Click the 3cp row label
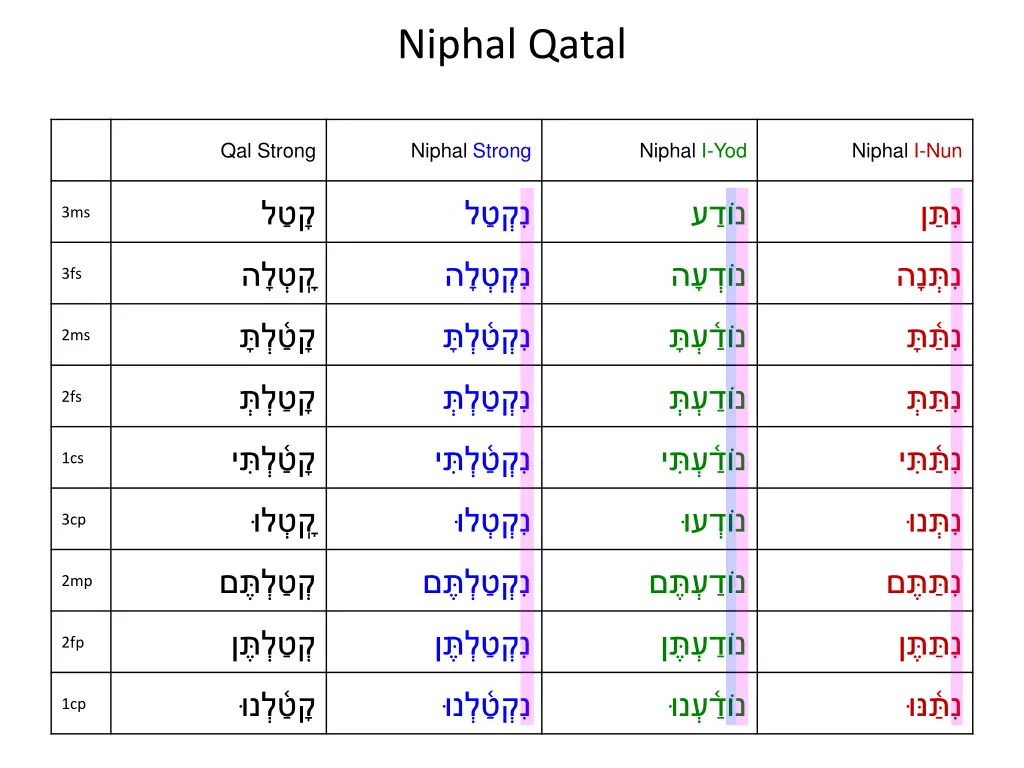 [x=73, y=520]
